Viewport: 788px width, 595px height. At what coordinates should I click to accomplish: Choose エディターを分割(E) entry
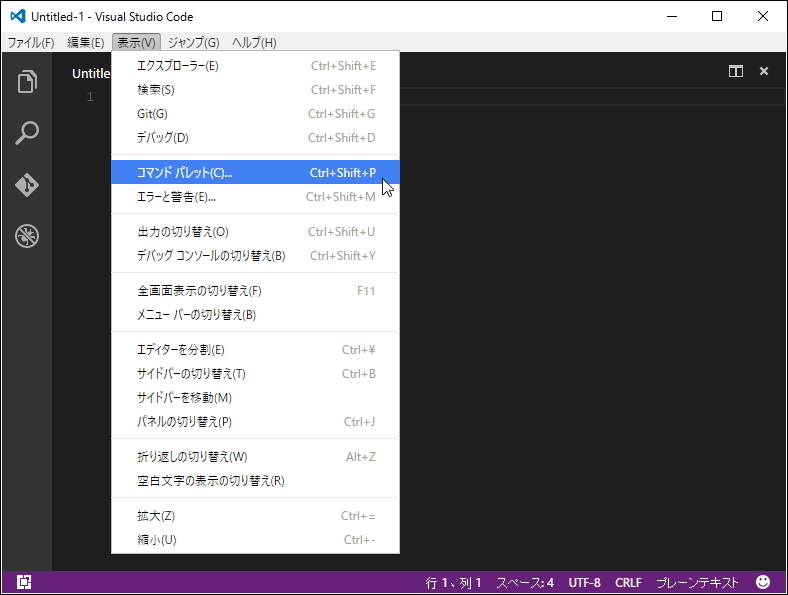[255, 350]
